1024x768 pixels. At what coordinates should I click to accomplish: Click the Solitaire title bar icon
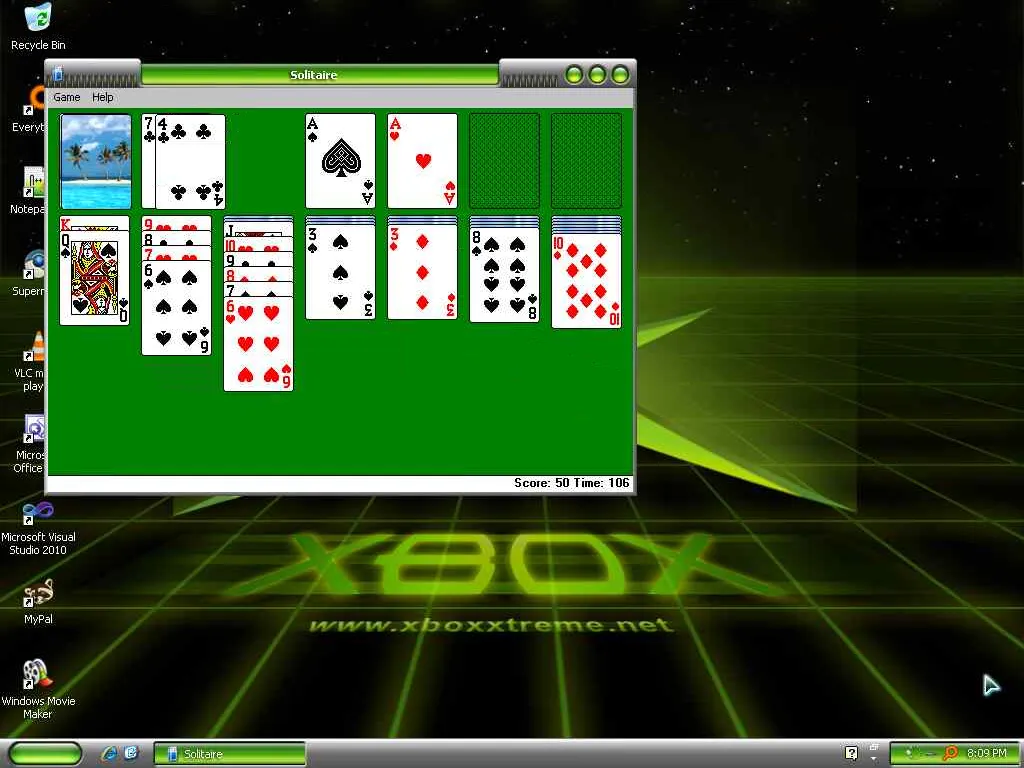point(57,73)
